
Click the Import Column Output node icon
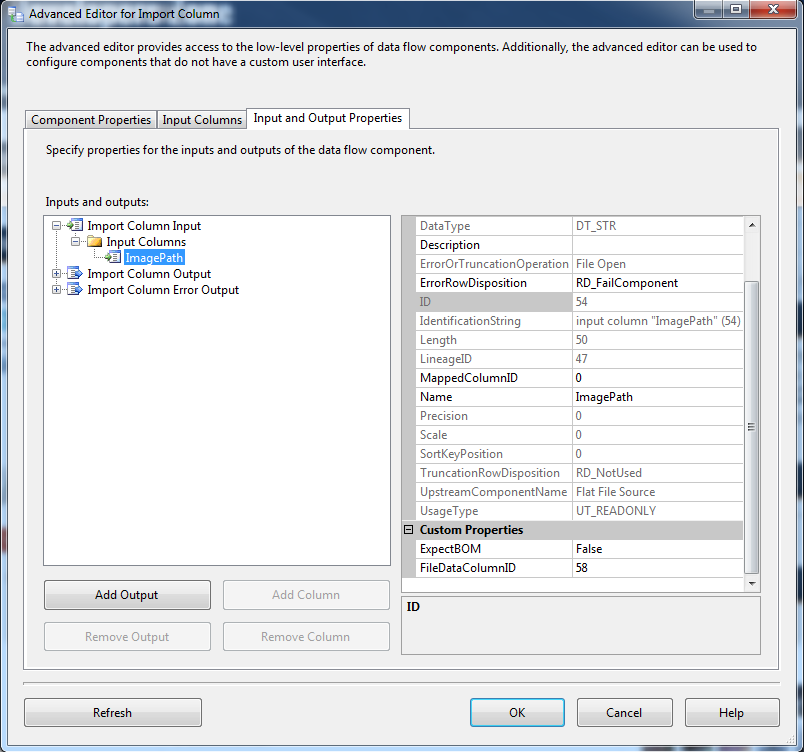(x=74, y=273)
